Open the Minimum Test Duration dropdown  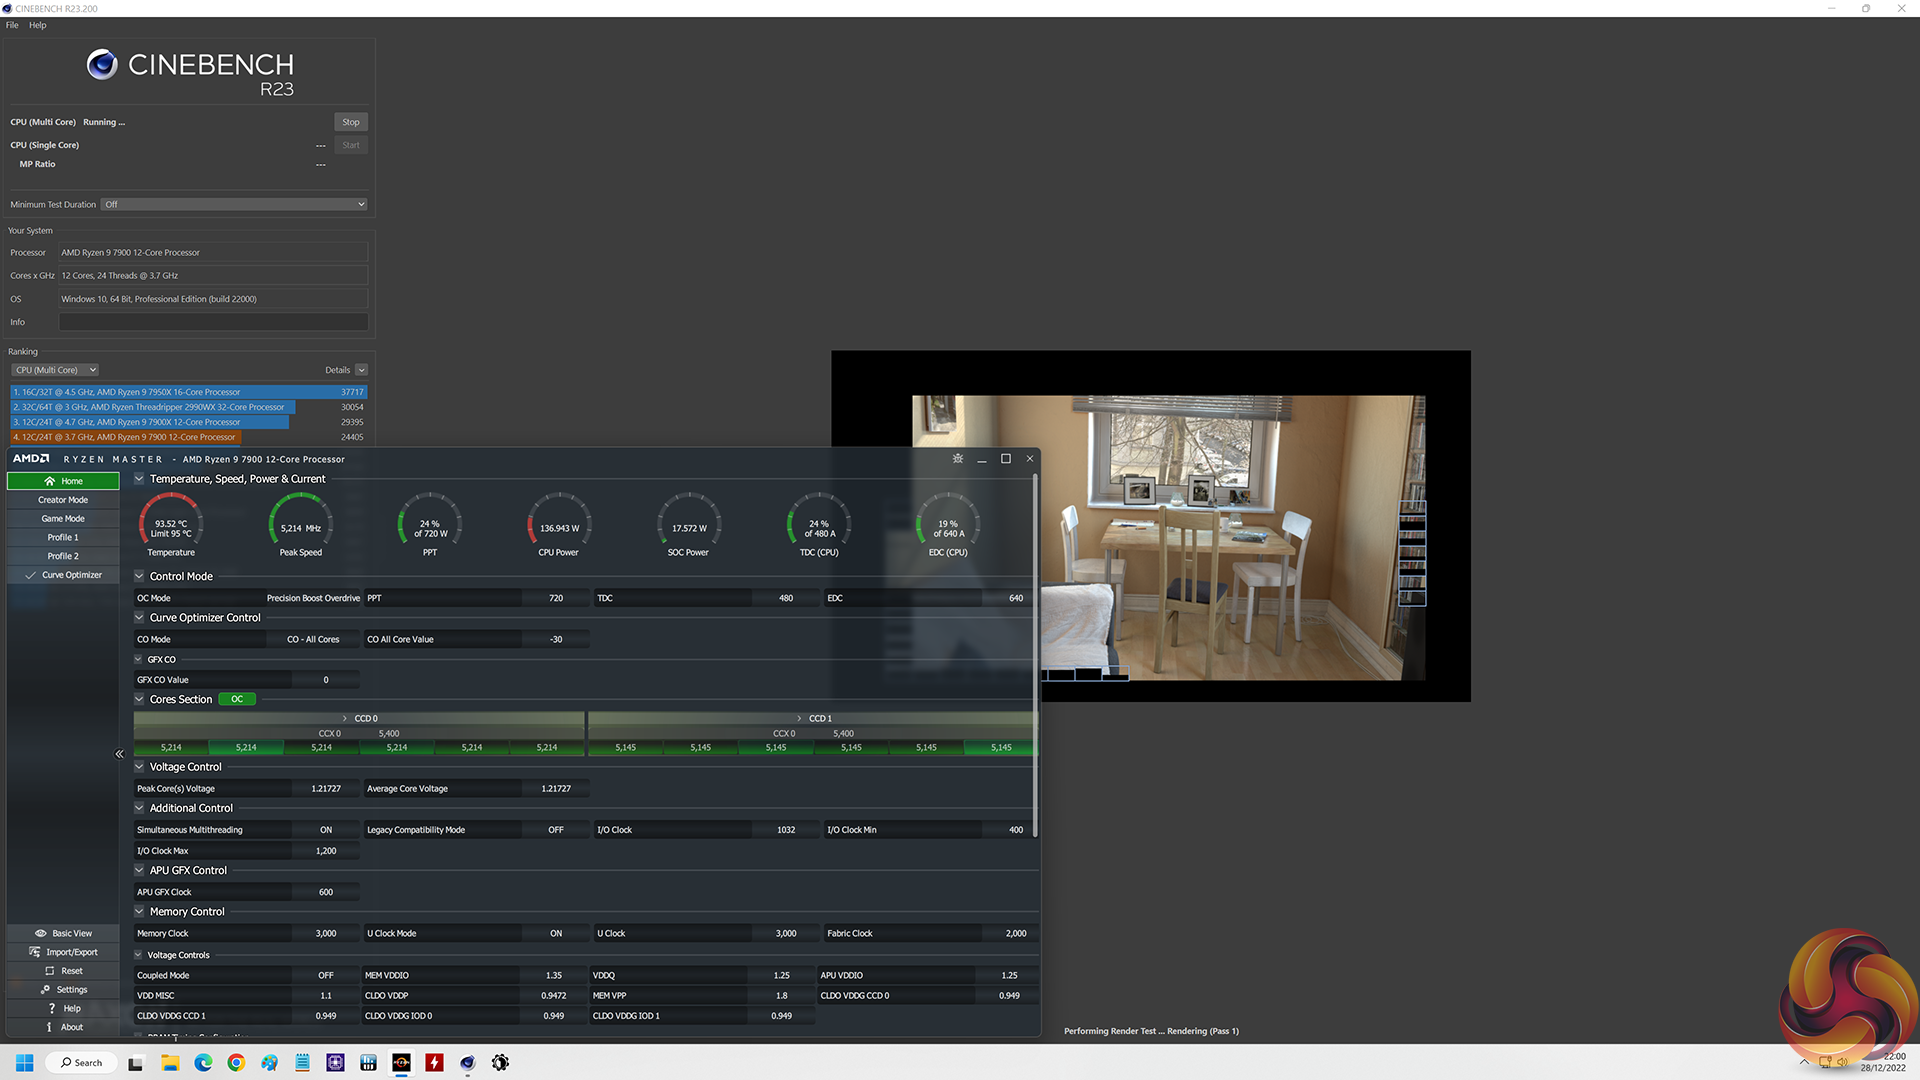pos(235,204)
